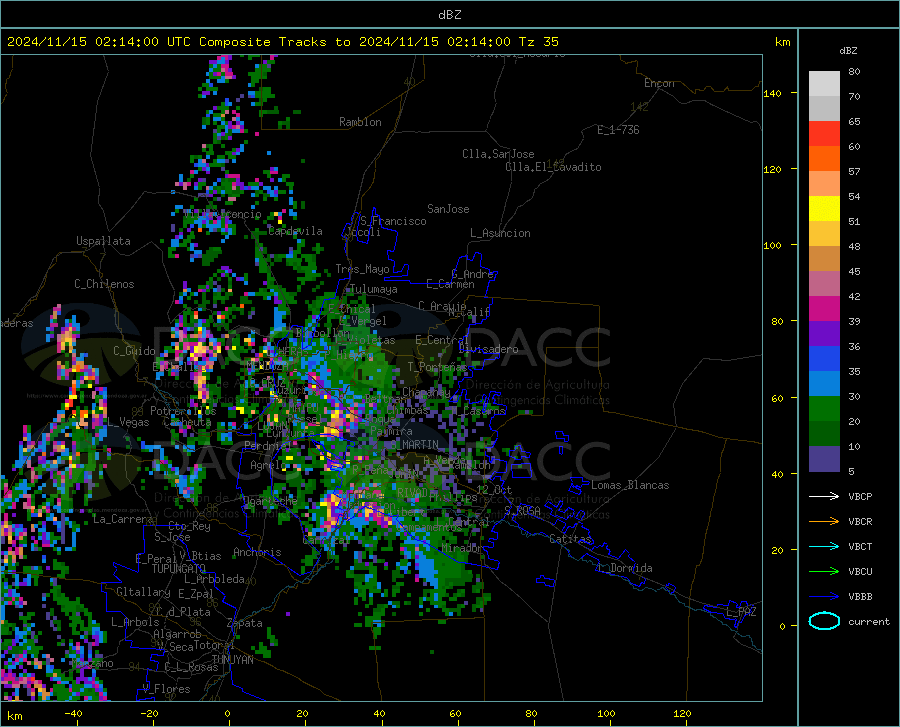Select the light blue 30-35 dBZ swatch
Screen dimensions: 900x727
(x=824, y=384)
